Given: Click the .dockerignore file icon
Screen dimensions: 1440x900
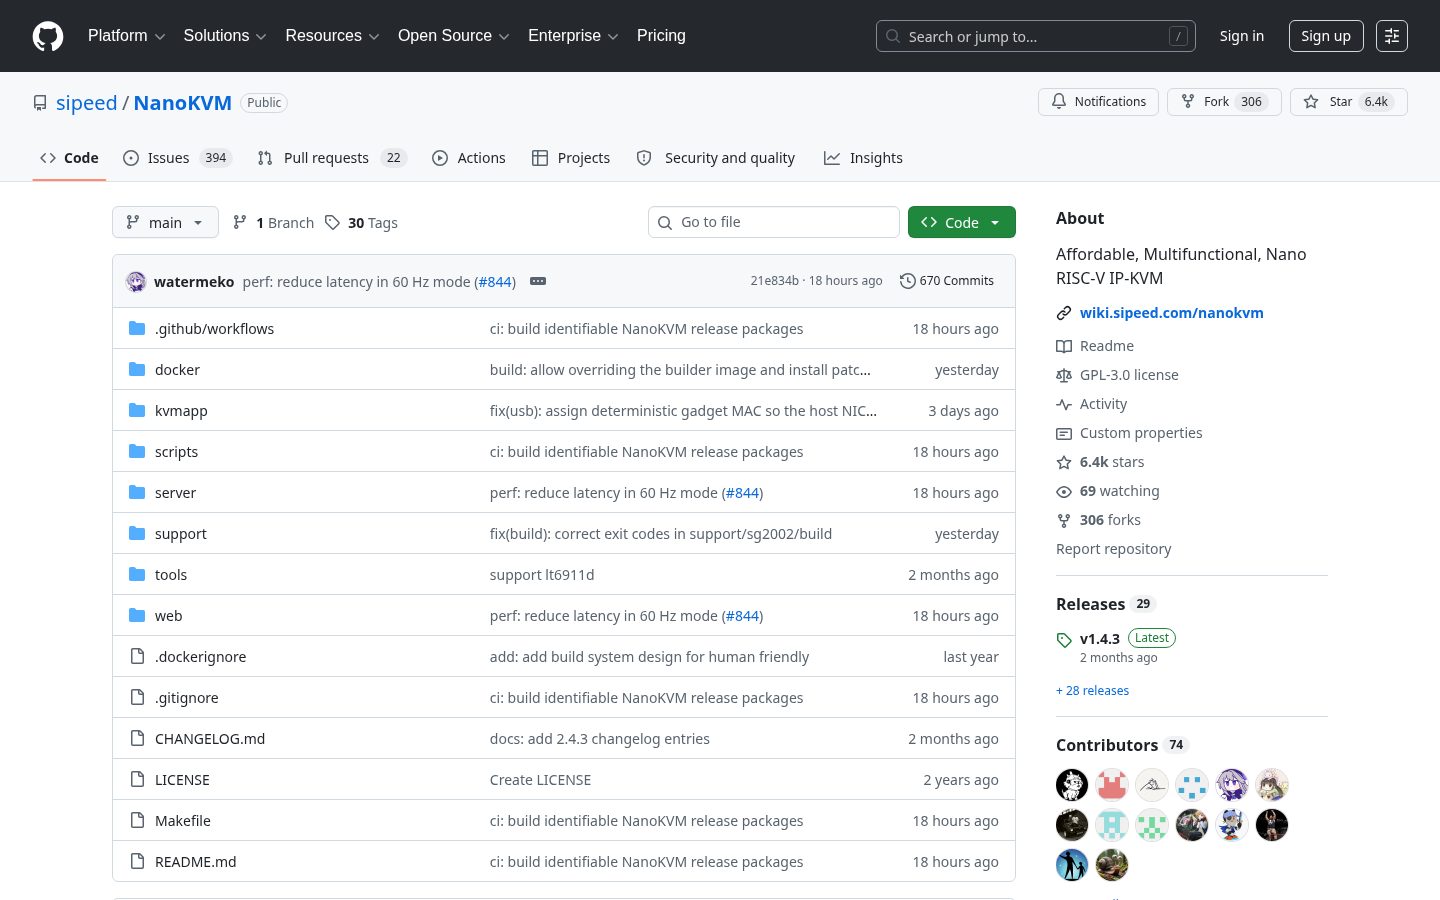Looking at the screenshot, I should click(137, 656).
